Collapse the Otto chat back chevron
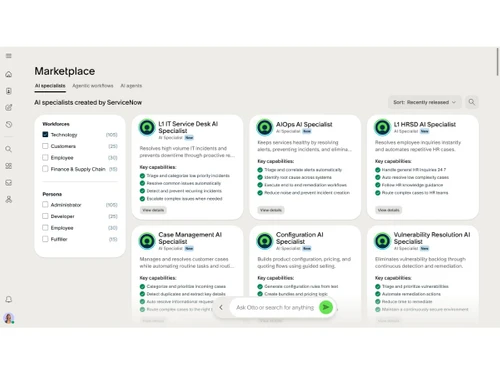 pos(221,307)
